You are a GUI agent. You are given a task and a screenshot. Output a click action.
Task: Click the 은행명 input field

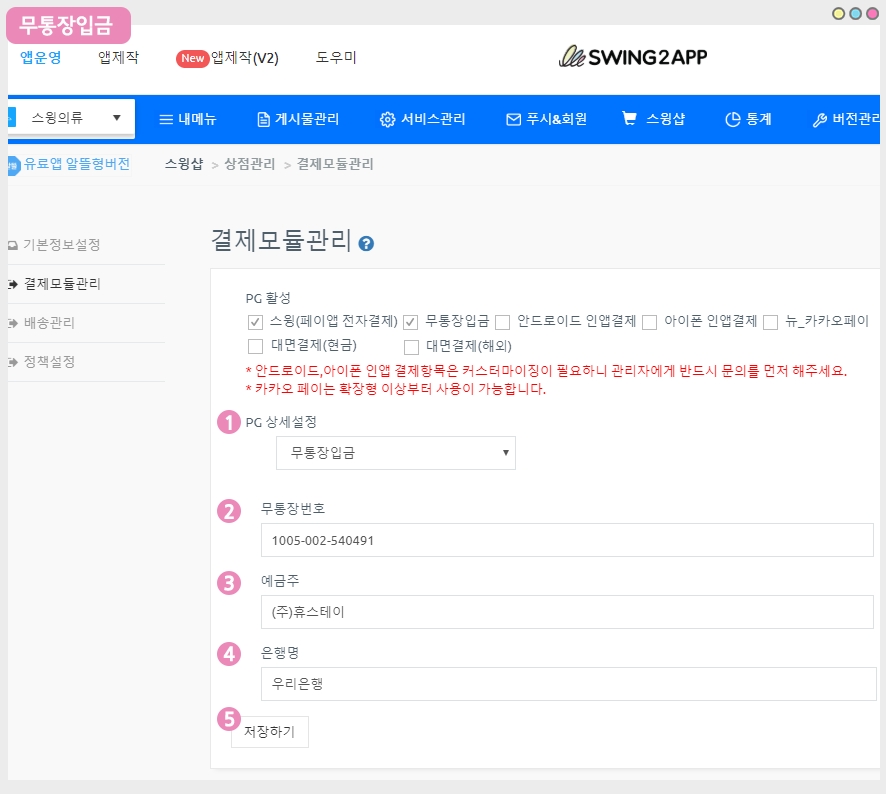[x=568, y=684]
